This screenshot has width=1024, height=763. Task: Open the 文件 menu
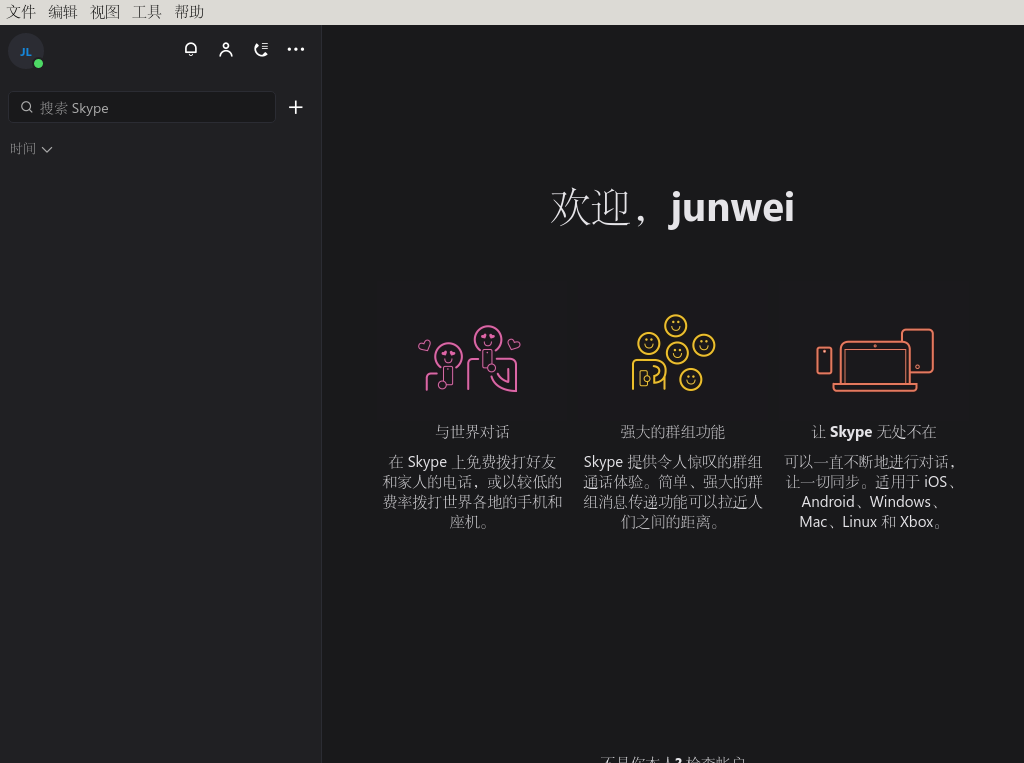coord(21,12)
